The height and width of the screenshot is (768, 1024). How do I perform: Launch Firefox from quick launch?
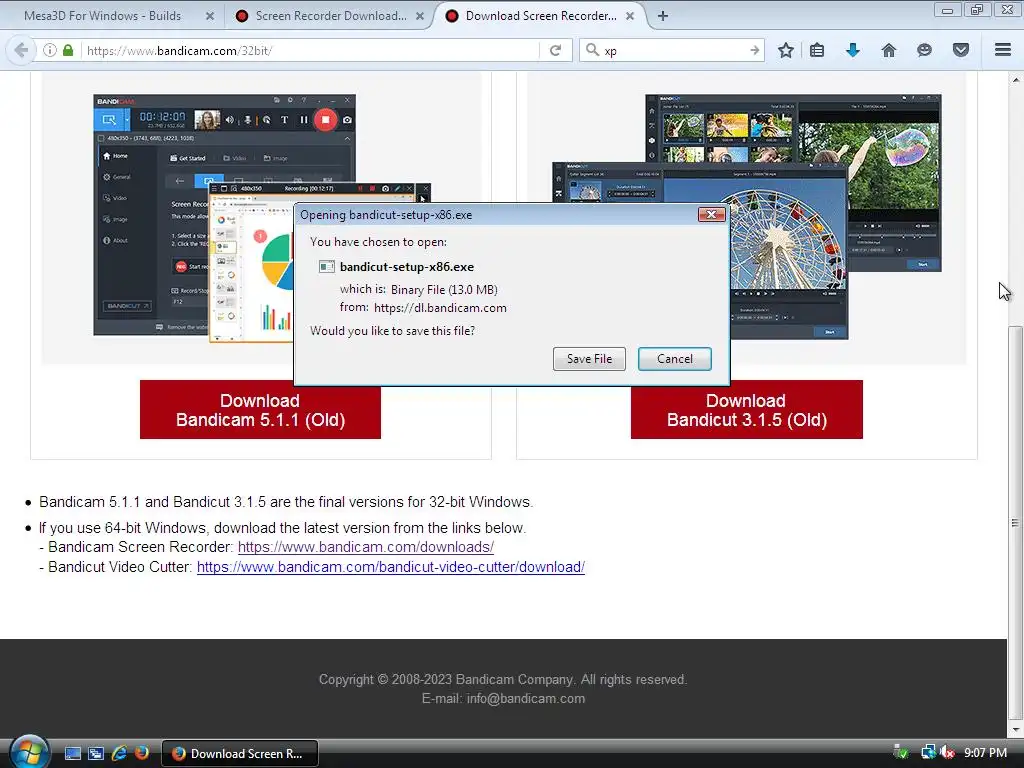142,753
